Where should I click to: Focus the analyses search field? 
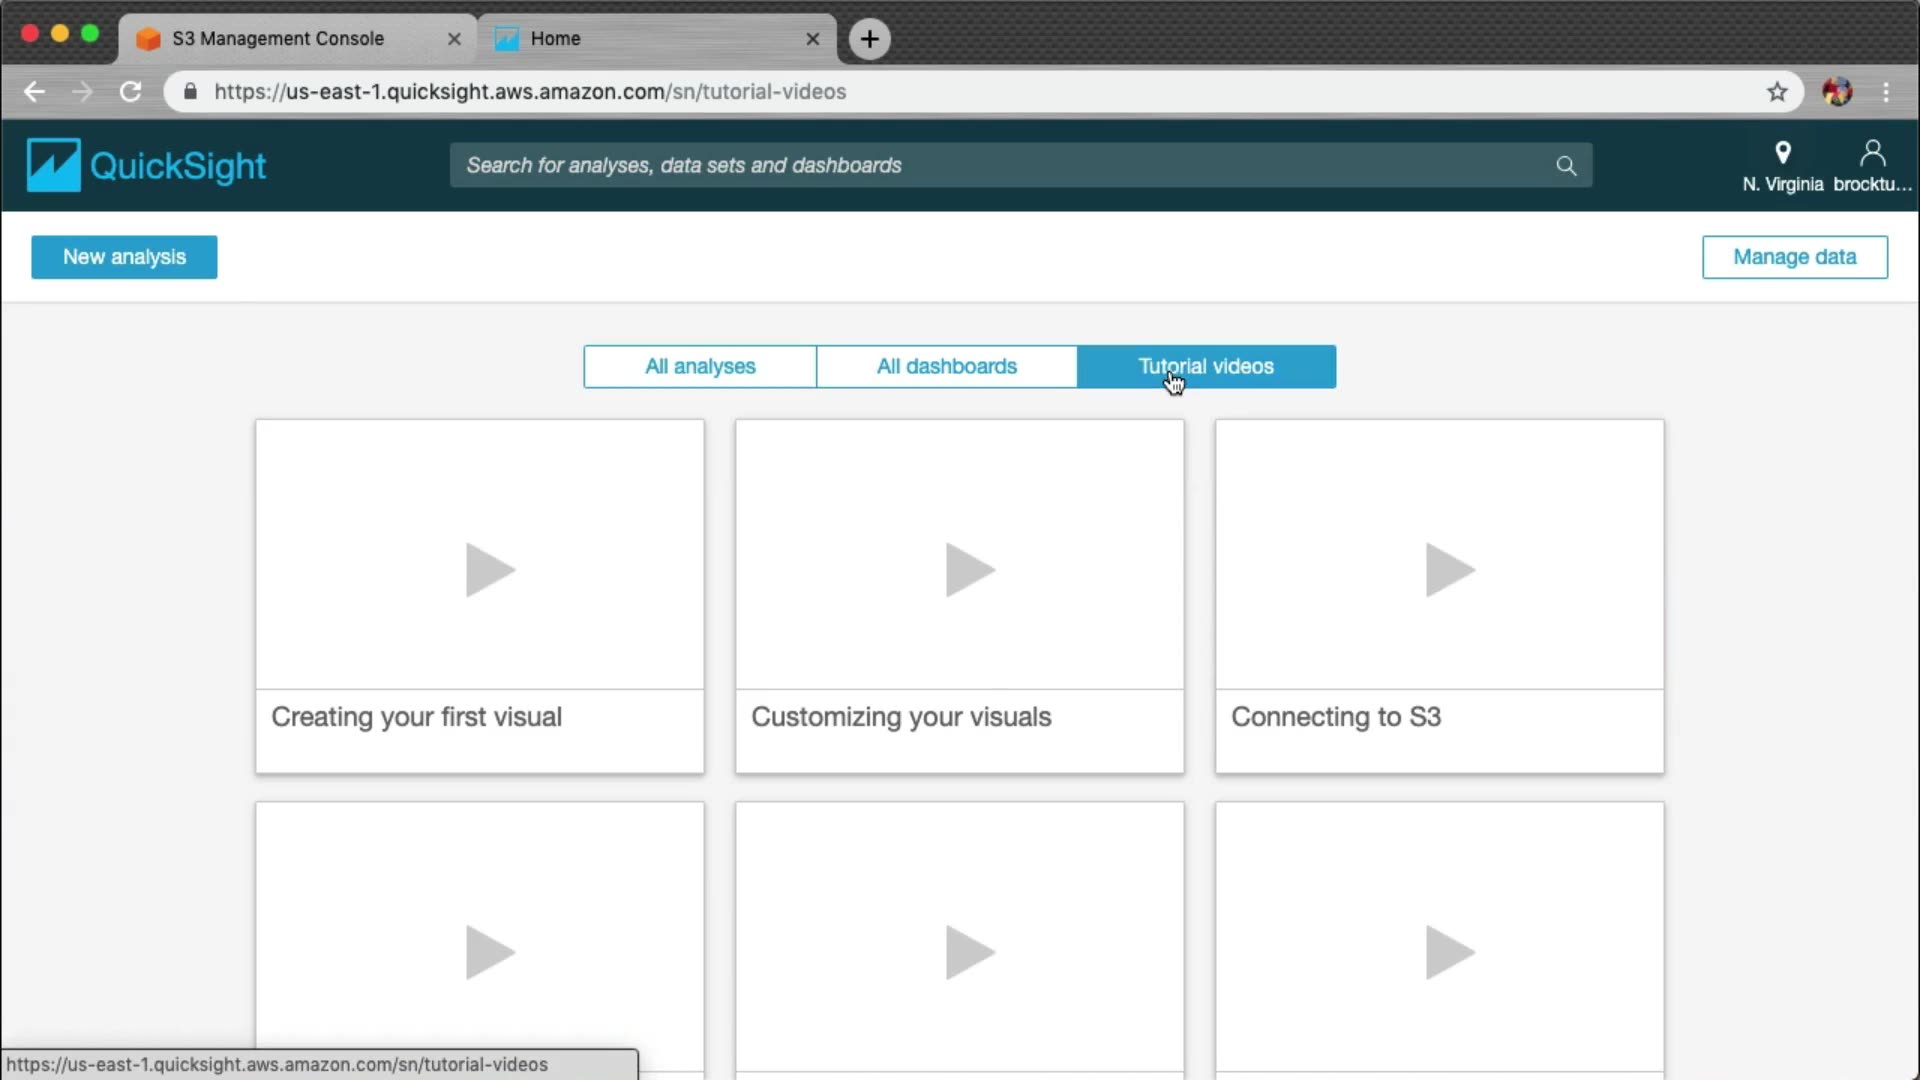[1000, 166]
